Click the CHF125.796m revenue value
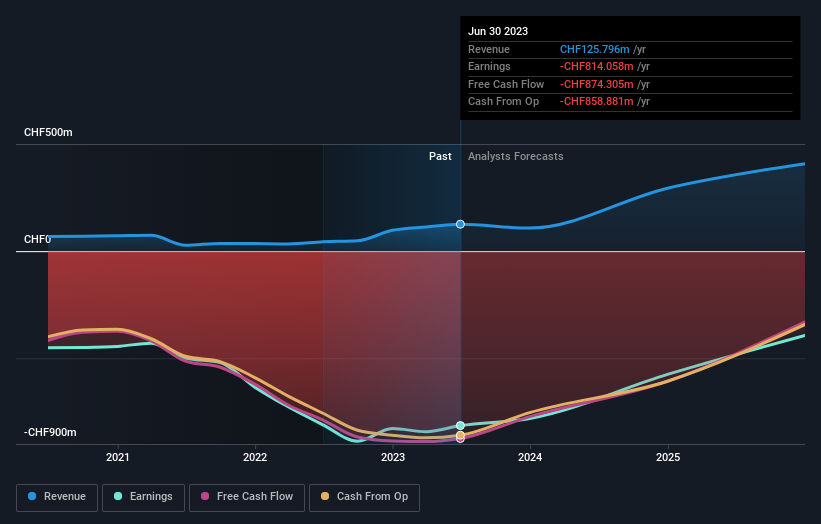The image size is (821, 524). (x=594, y=49)
